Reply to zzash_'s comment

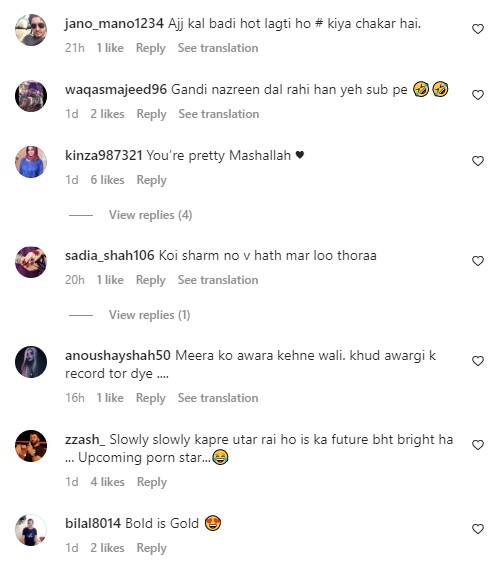click(152, 482)
